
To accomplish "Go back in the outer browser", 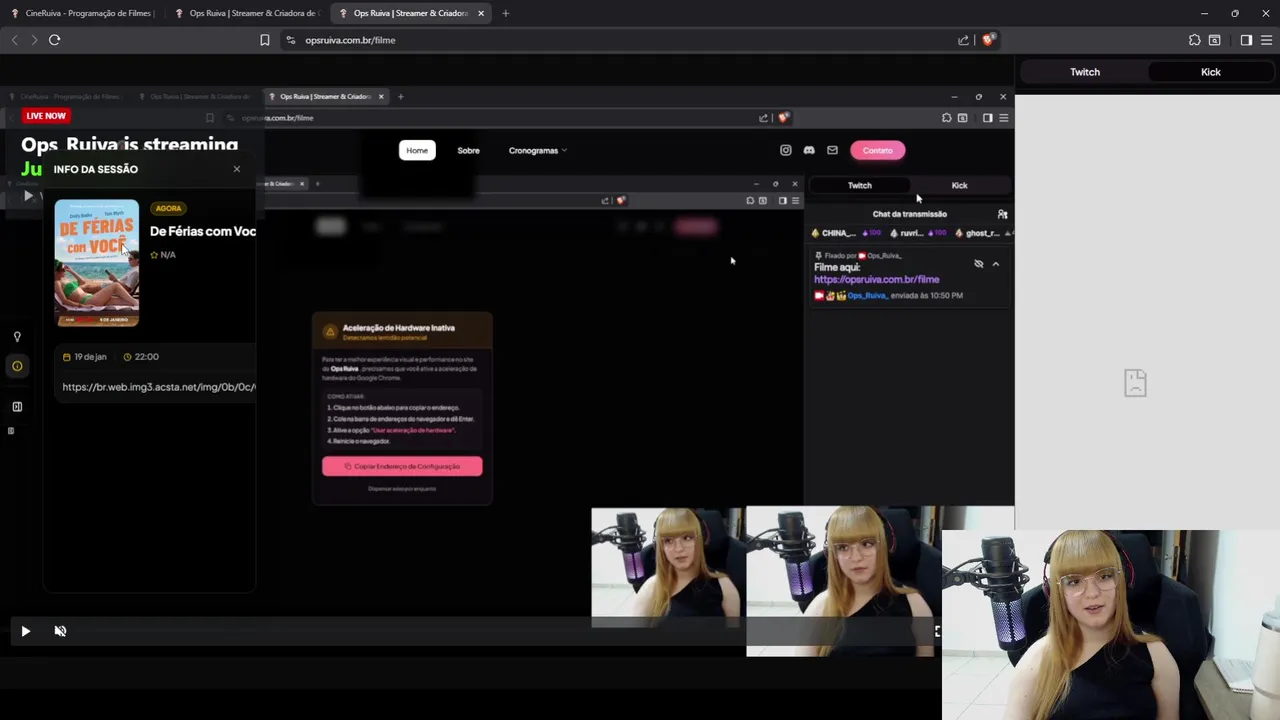I will pyautogui.click(x=14, y=40).
